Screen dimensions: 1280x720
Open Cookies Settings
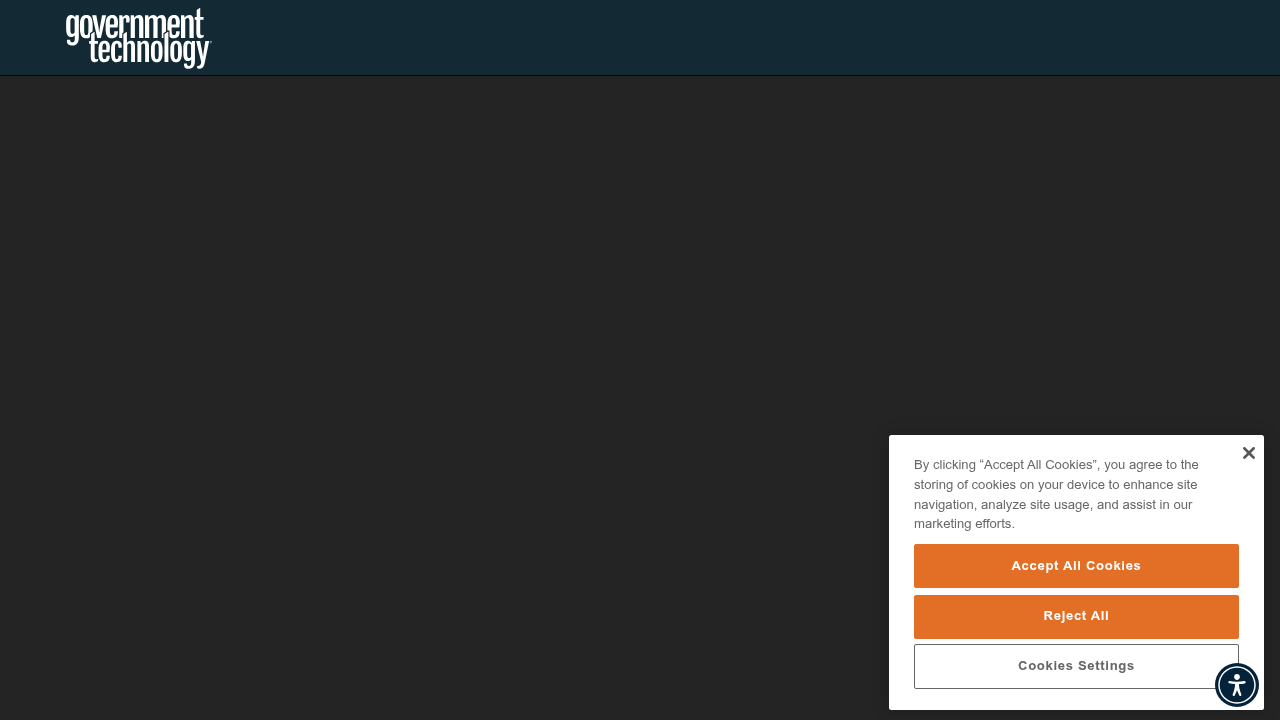[x=1076, y=666]
